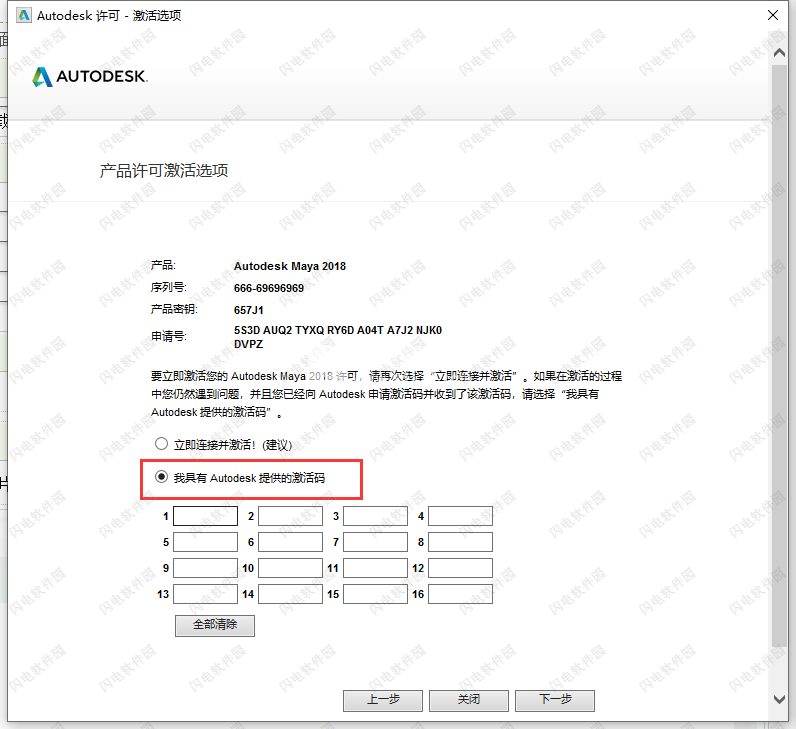The height and width of the screenshot is (729, 796).
Task: Click the 产品许可激活选项 heading
Action: (164, 171)
